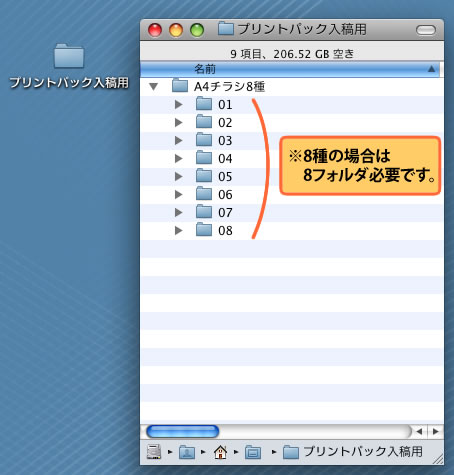Viewport: 454px width, 475px height.
Task: Toggle toolbar with the pill button in title bar
Action: point(426,30)
